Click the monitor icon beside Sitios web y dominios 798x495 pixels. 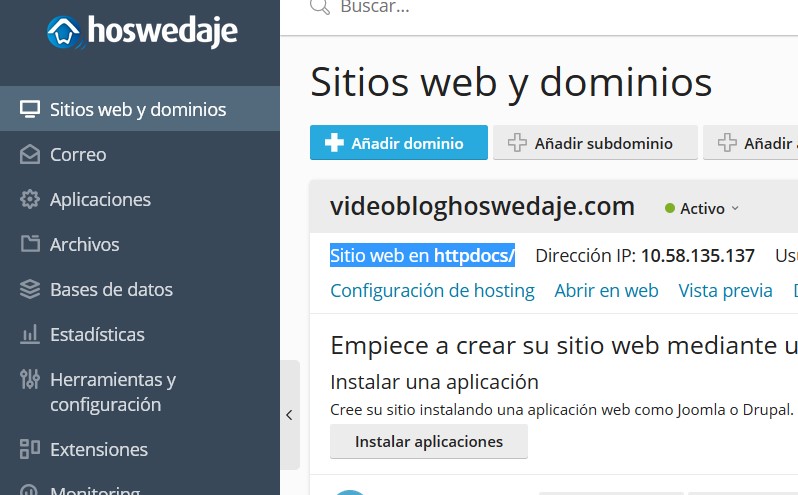coord(30,109)
